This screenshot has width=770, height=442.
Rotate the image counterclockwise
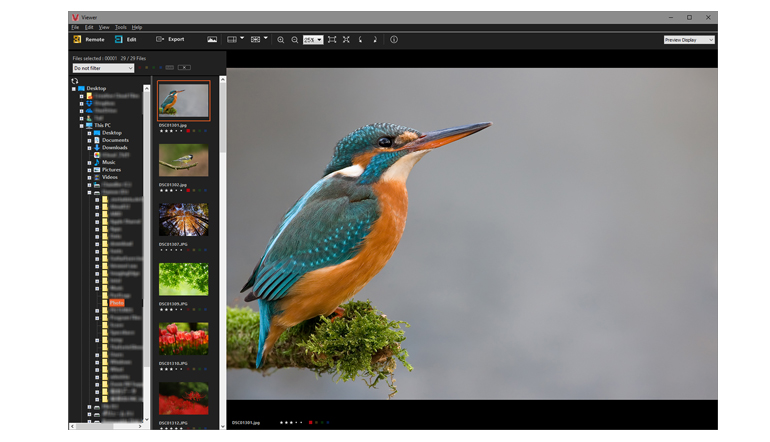click(361, 39)
